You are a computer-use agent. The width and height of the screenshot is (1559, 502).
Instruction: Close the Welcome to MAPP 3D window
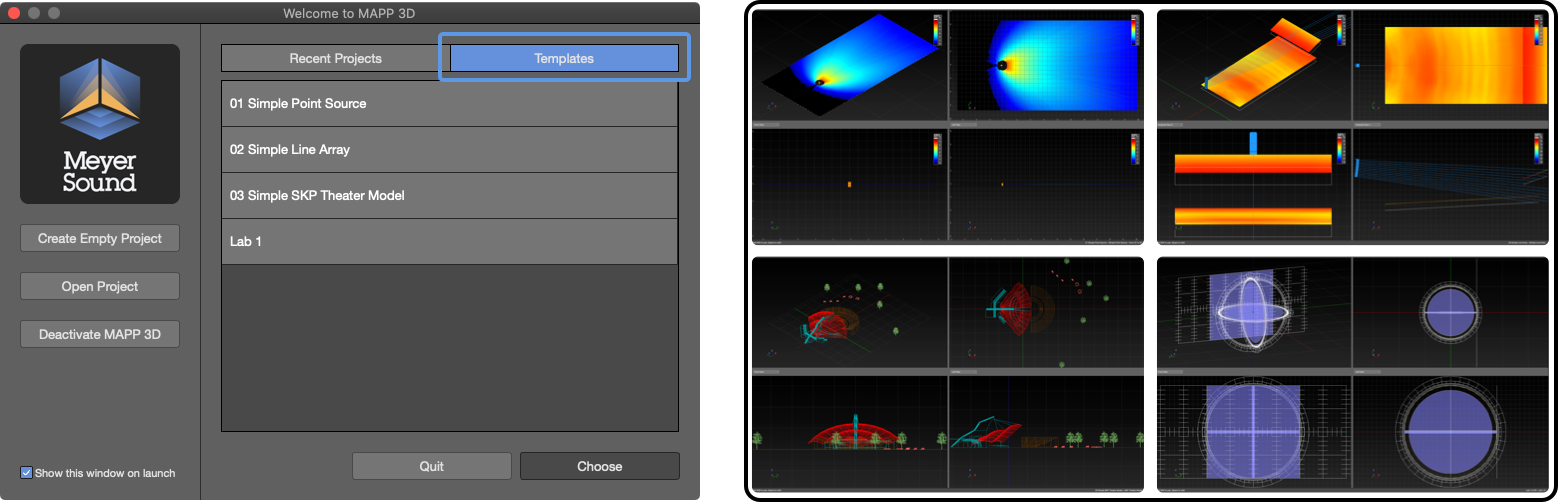click(14, 14)
